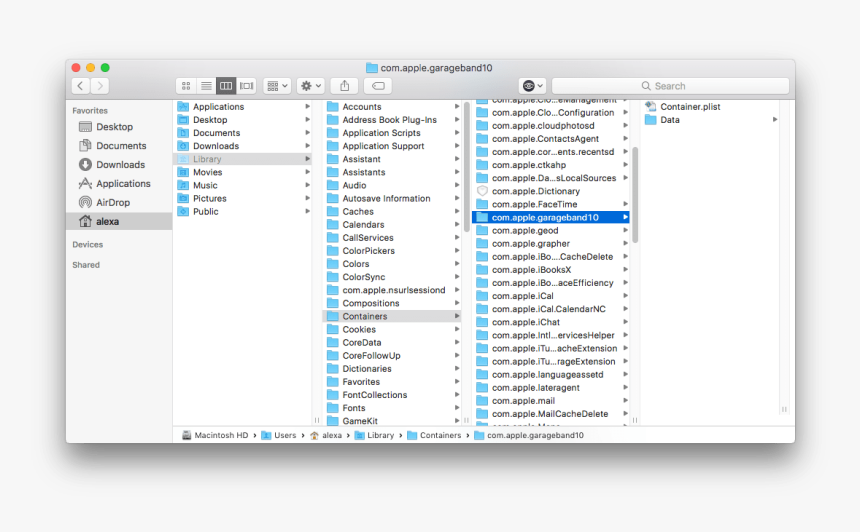Click Macintosh HD in path bar
This screenshot has width=860, height=532.
coord(215,435)
